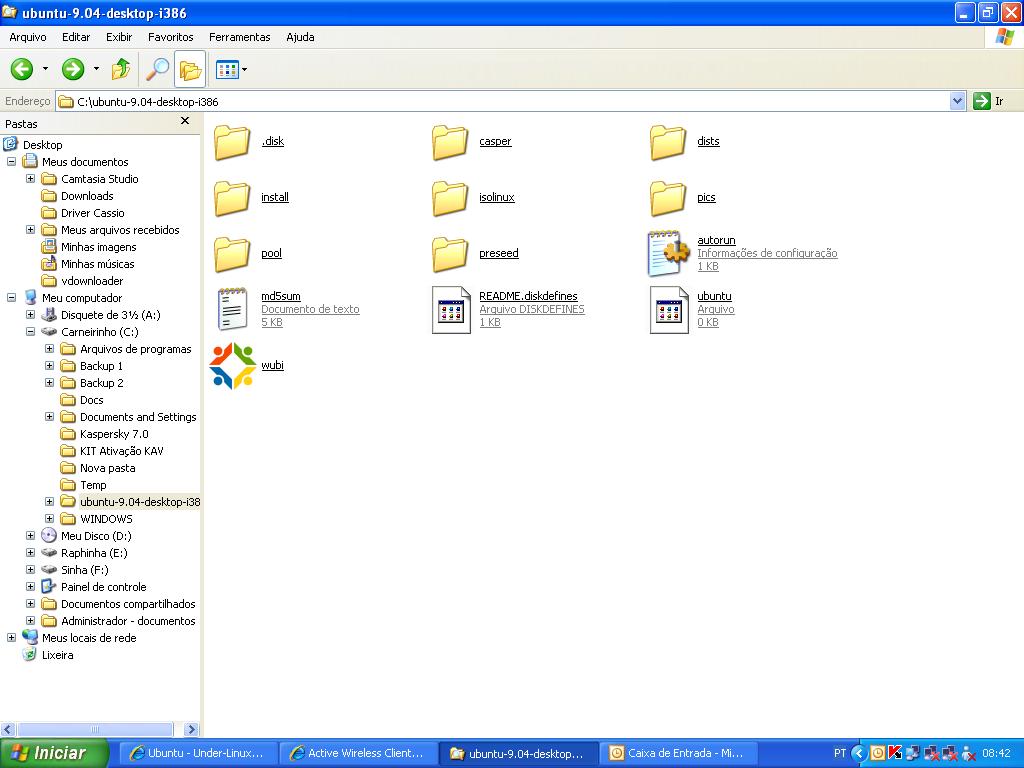Open the Views mode button
1024x768 pixels.
click(227, 69)
